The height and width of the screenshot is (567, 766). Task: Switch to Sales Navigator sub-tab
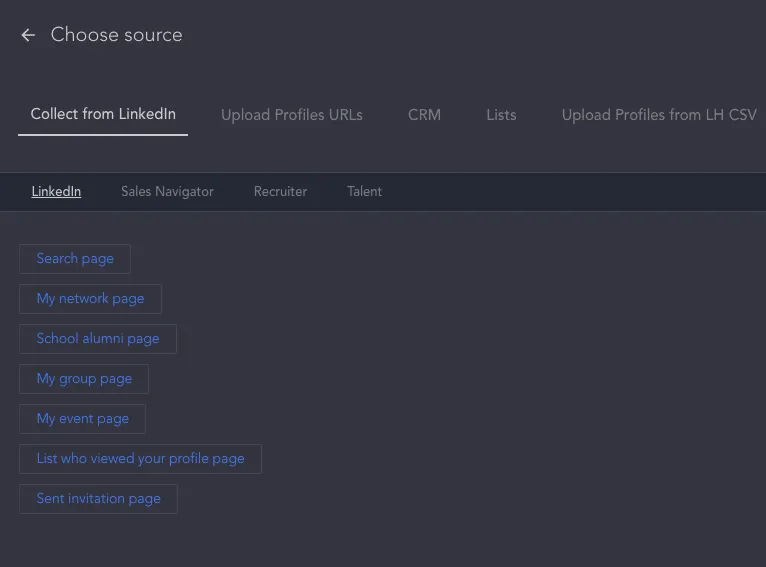[167, 191]
